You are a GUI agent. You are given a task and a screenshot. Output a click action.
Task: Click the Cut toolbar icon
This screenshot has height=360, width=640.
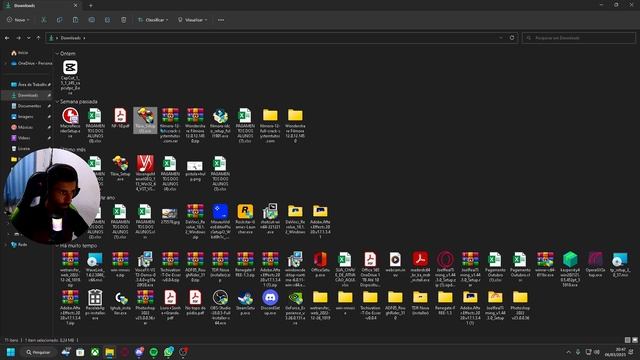click(44, 20)
